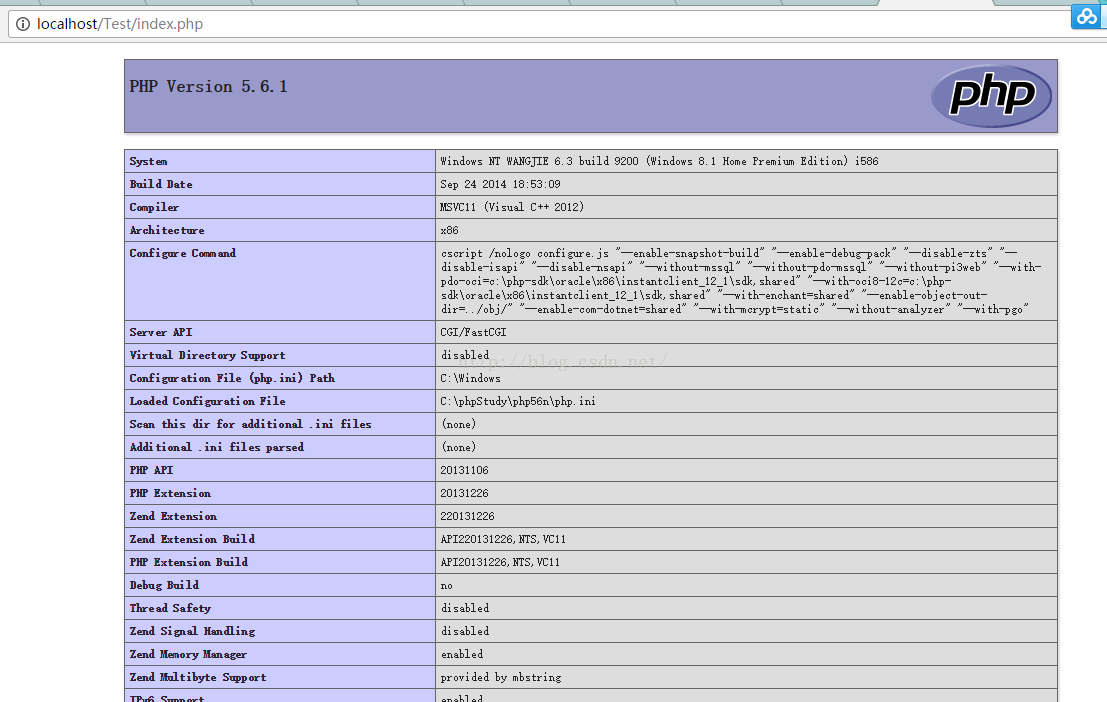Viewport: 1107px width, 702px height.
Task: Click 'PHP Extension Build' label
Action: pyautogui.click(x=189, y=563)
